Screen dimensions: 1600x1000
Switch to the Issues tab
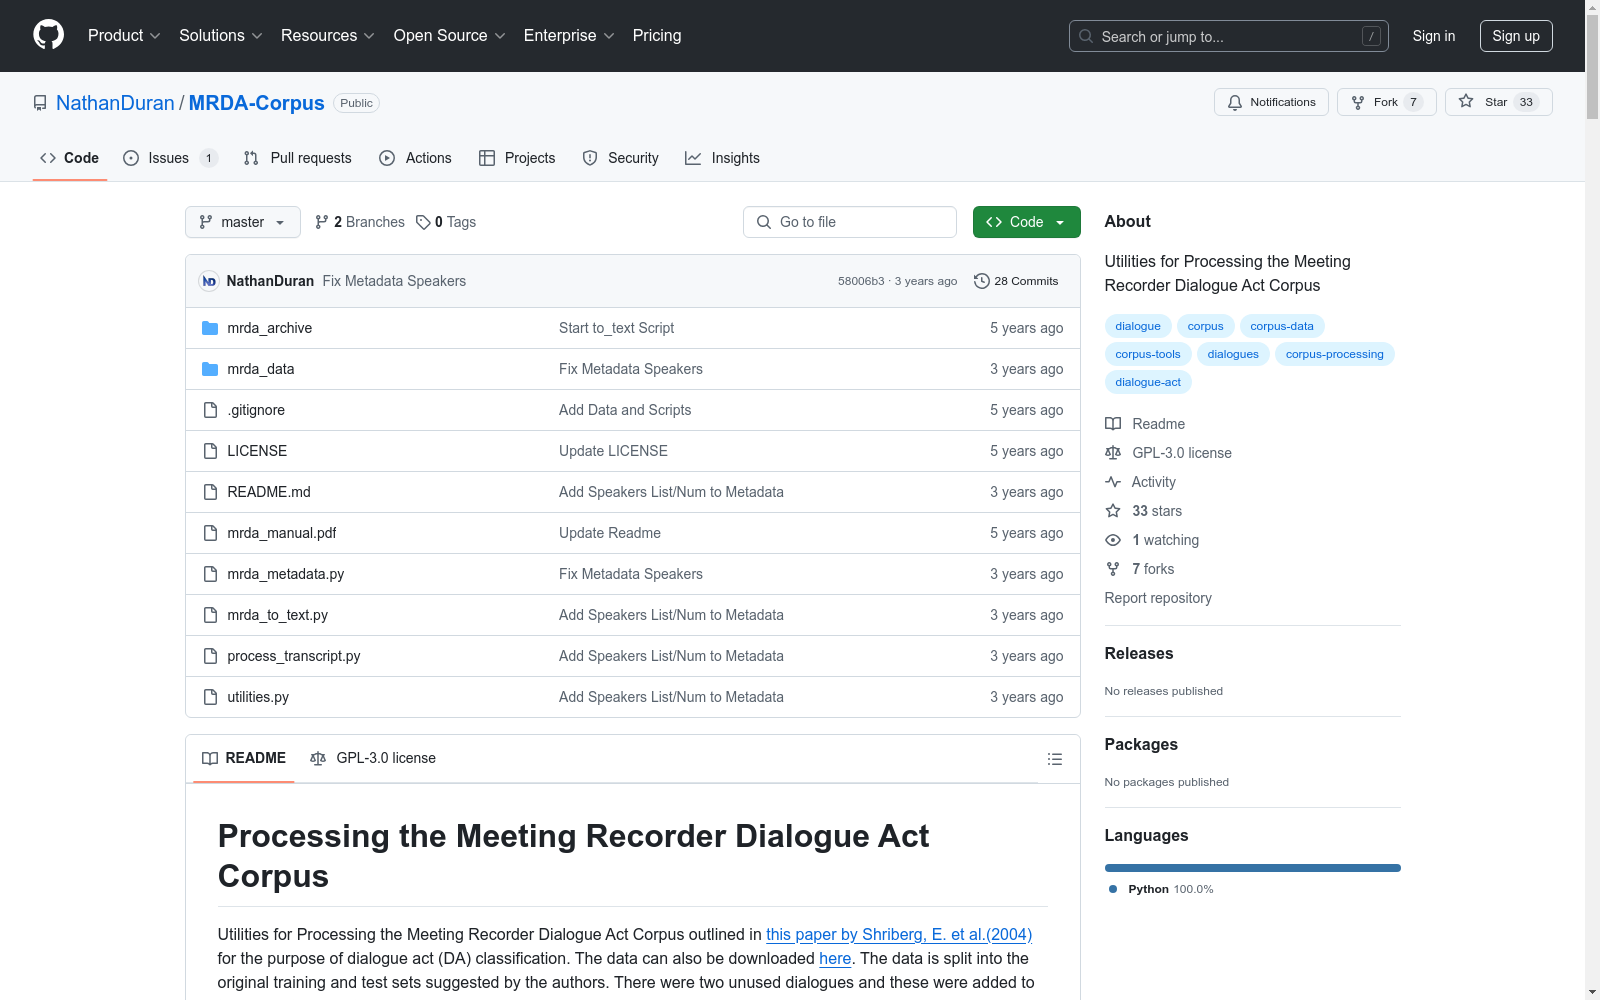(170, 158)
